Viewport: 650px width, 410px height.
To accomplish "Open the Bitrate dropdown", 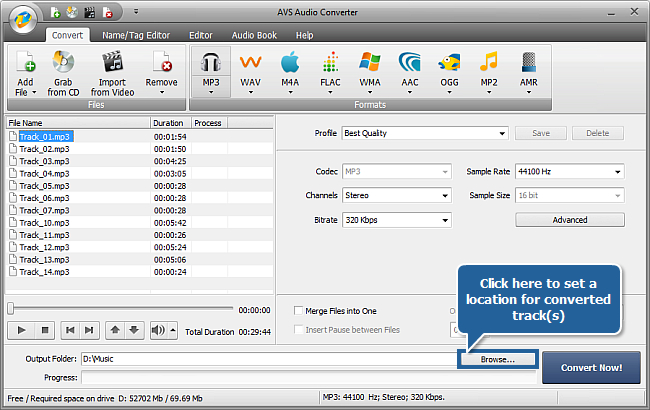I will (x=445, y=220).
